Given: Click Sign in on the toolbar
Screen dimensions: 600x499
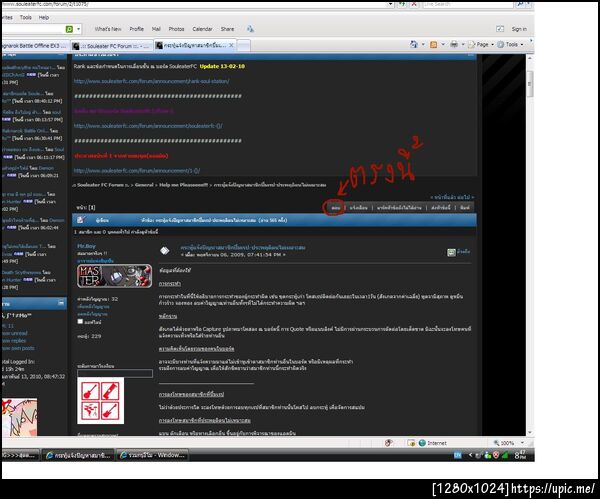Looking at the screenshot, I should tap(519, 29).
